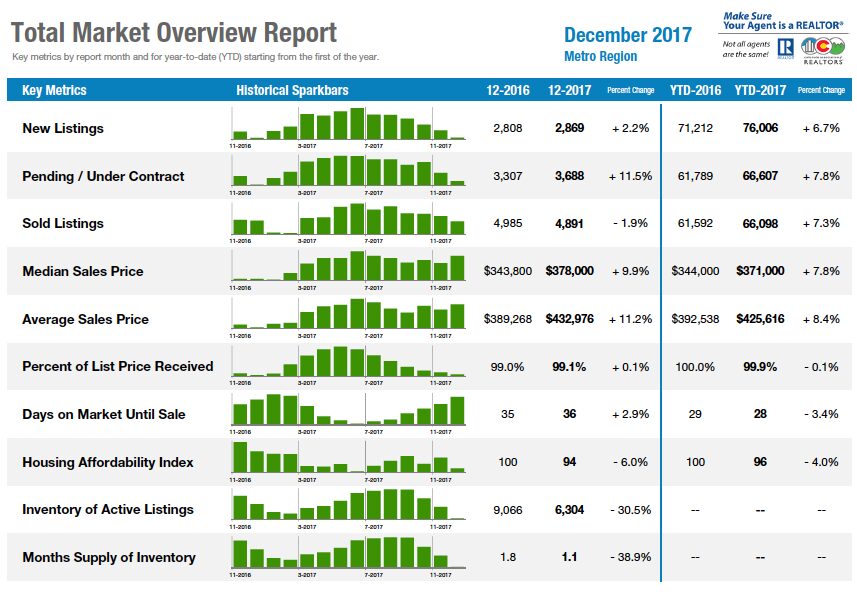Click the Key Metrics column header
Image resolution: width=857 pixels, height=592 pixels.
[54, 90]
